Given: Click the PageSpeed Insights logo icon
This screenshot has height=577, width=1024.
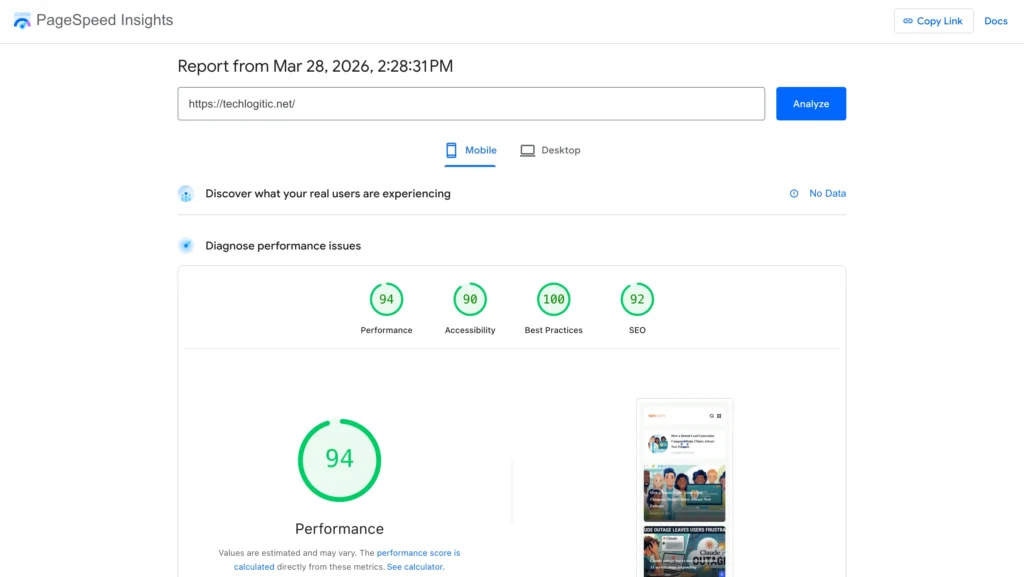Looking at the screenshot, I should (x=21, y=20).
